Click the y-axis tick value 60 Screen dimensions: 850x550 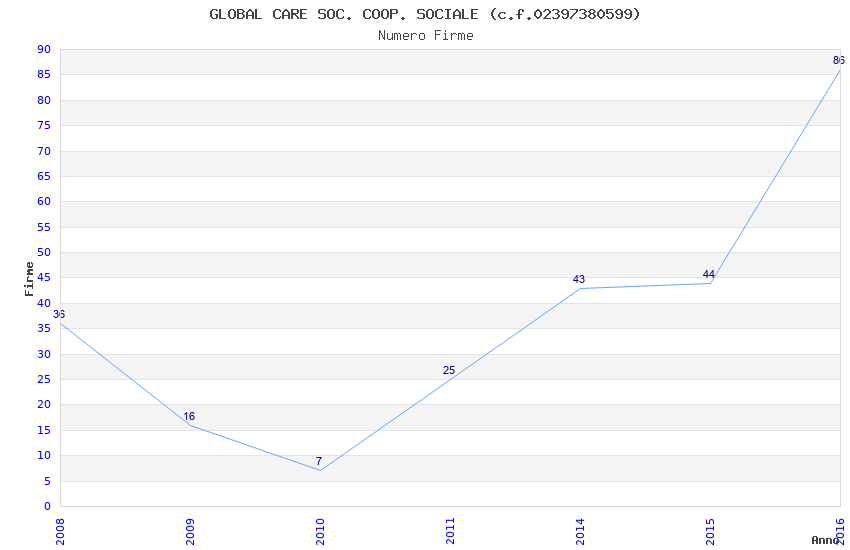point(44,201)
